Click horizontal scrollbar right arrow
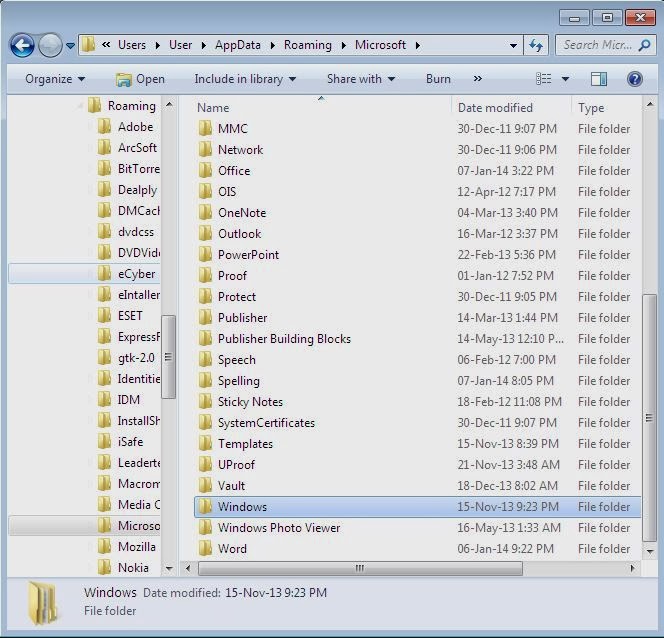This screenshot has width=664, height=638. 633,568
